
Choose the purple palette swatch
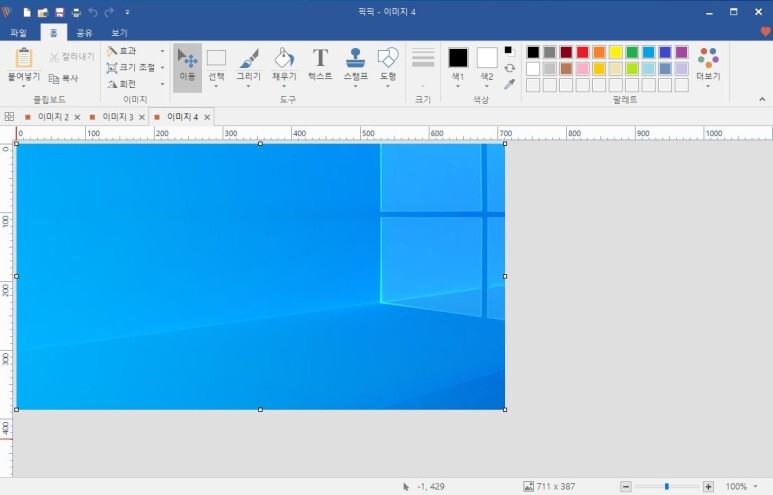681,52
